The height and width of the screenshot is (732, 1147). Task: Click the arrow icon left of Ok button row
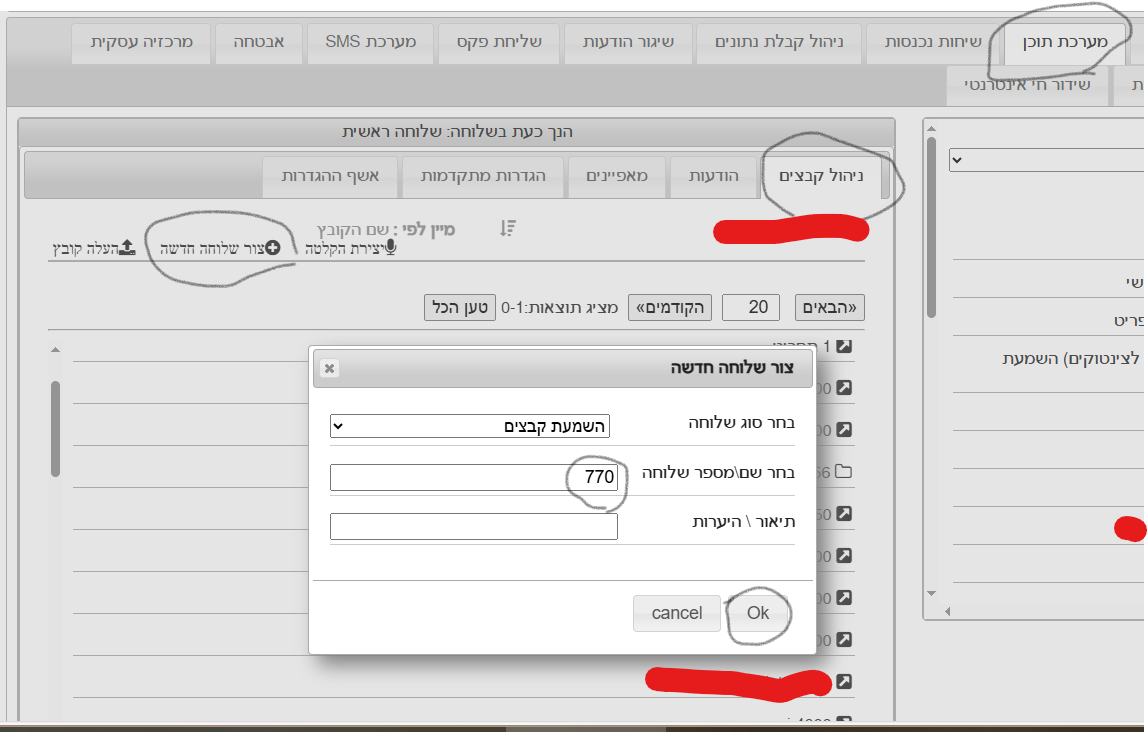(843, 598)
